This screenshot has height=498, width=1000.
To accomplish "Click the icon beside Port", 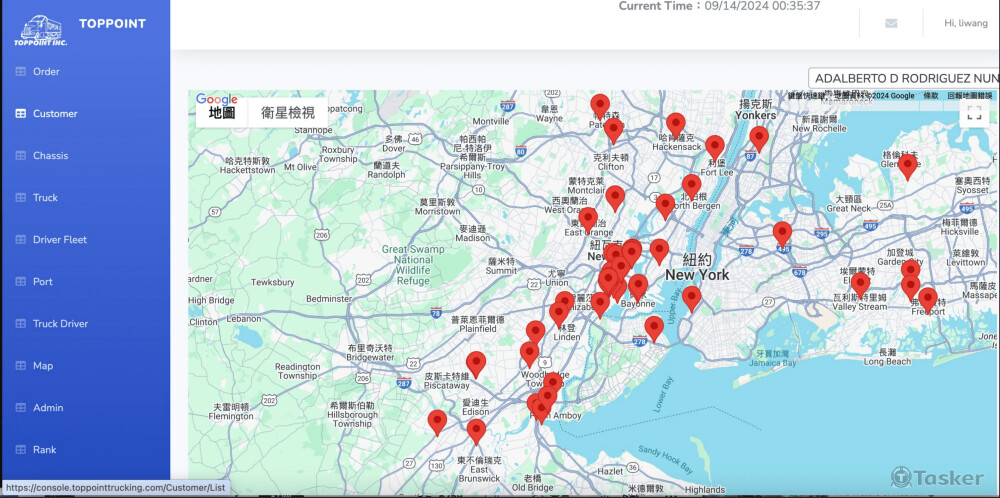I will coord(20,282).
